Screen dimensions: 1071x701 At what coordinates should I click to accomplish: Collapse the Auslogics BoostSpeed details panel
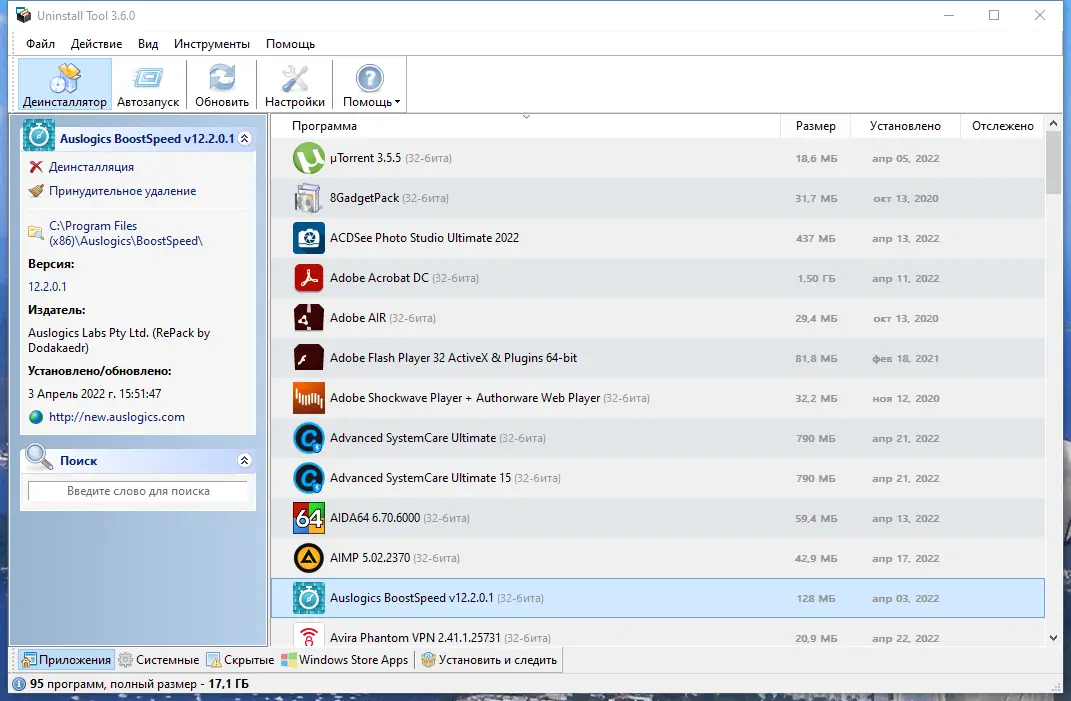click(x=245, y=139)
